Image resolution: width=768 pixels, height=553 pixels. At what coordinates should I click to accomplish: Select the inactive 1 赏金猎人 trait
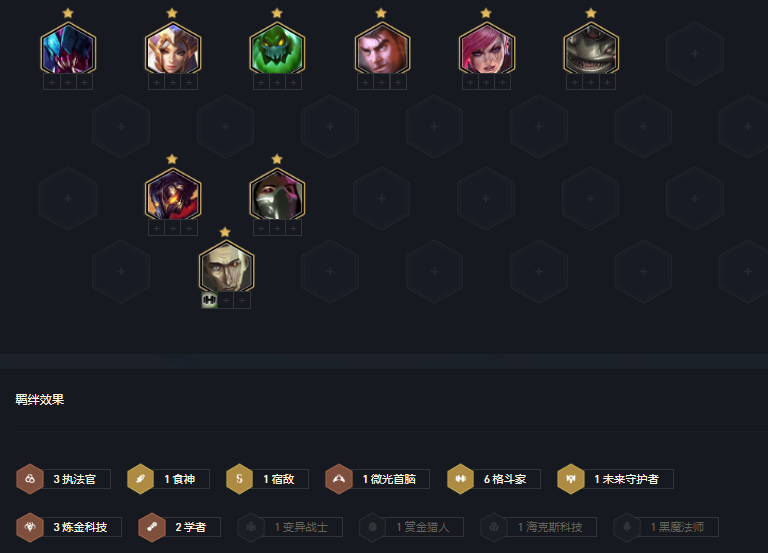411,527
